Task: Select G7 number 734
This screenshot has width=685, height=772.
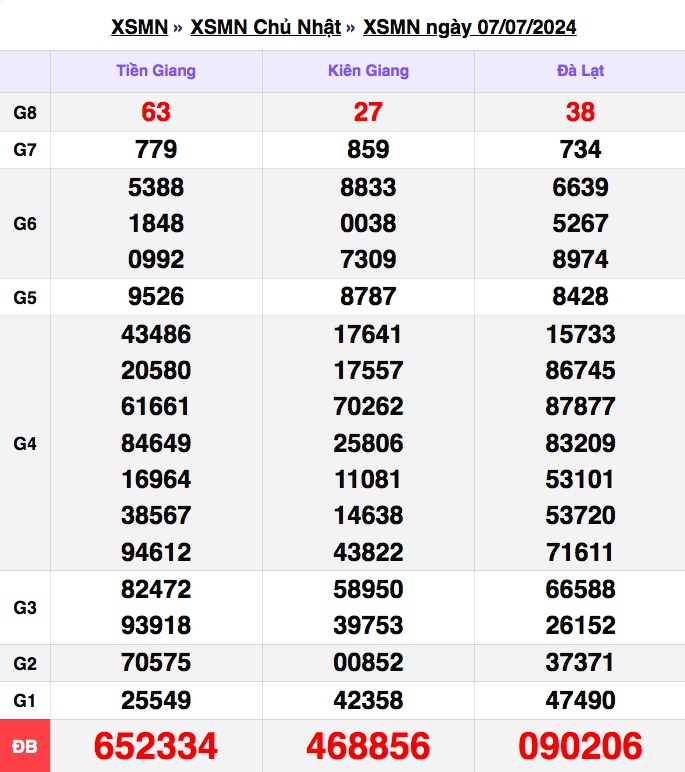Action: coord(580,149)
